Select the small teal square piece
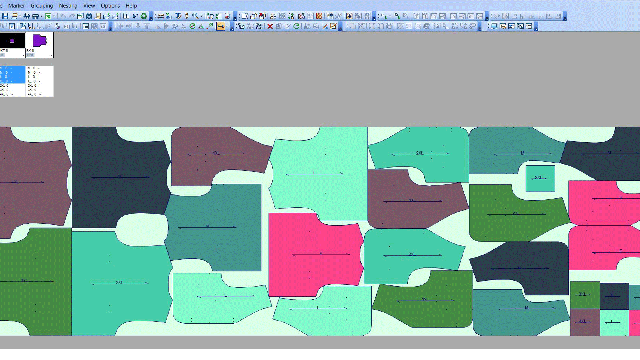The height and width of the screenshot is (360, 640). point(540,178)
